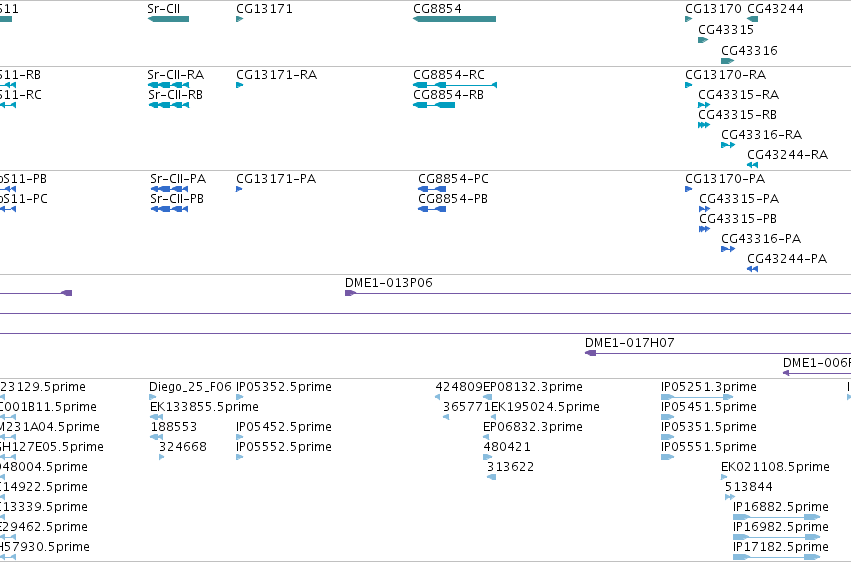Click the CG13170 gene label
Viewport: 851px width, 562px height.
click(x=713, y=9)
